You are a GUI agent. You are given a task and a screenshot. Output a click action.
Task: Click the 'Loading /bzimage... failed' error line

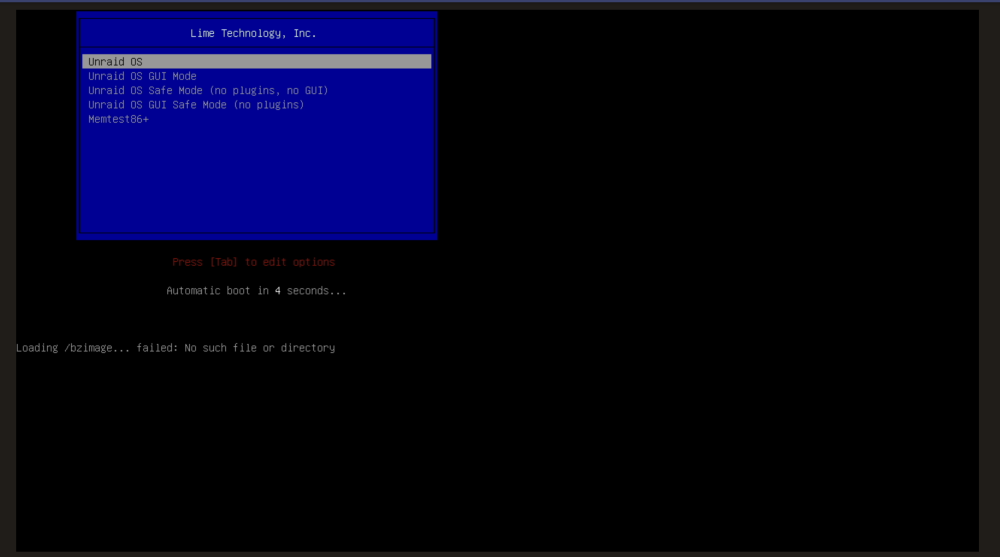tap(175, 348)
